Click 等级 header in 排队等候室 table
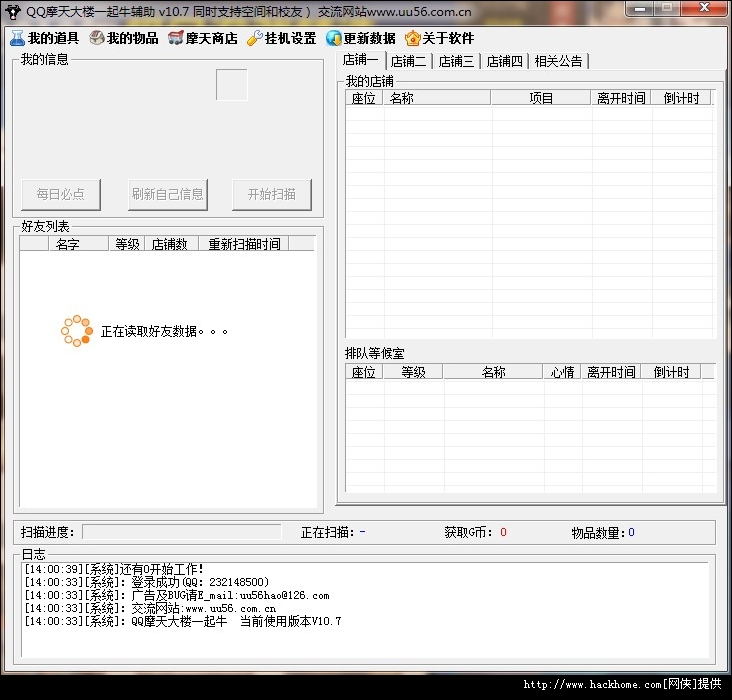 point(413,372)
